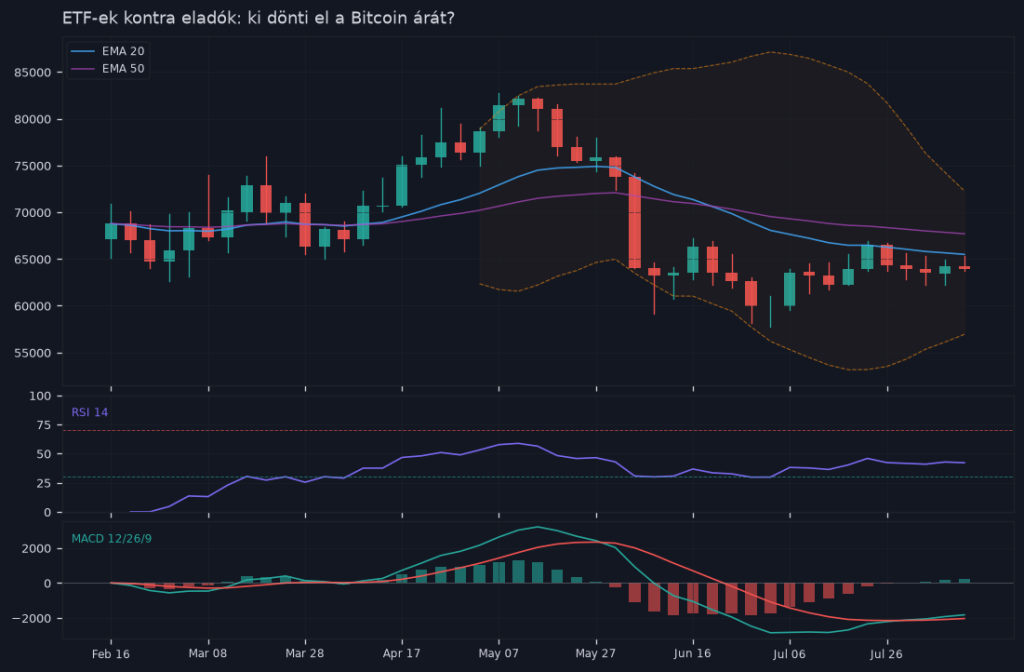The width and height of the screenshot is (1024, 672).
Task: Click the blue EMA 20 legend line swatch
Action: point(83,51)
